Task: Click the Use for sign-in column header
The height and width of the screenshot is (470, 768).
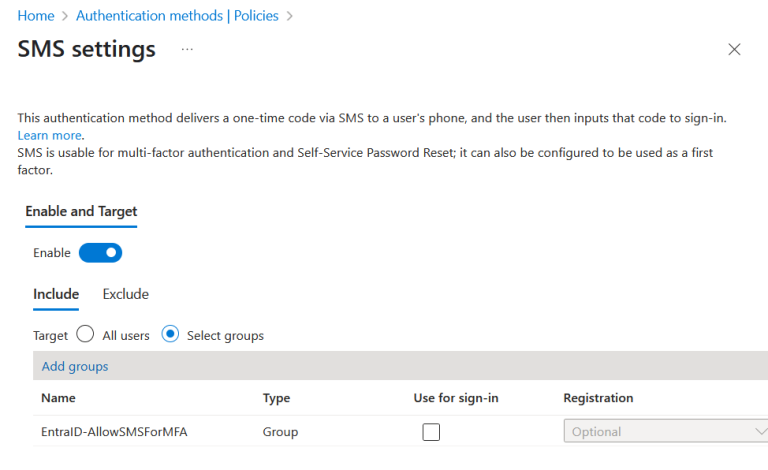Action: pos(456,398)
